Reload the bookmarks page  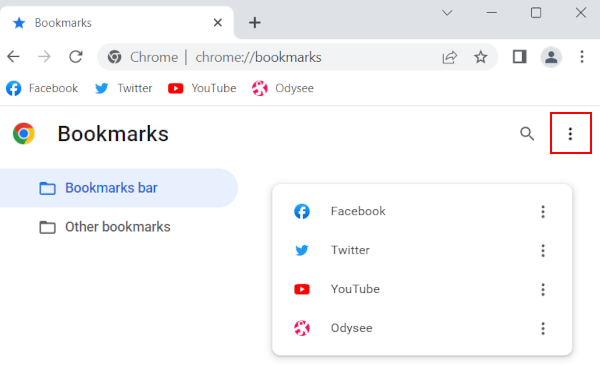76,57
